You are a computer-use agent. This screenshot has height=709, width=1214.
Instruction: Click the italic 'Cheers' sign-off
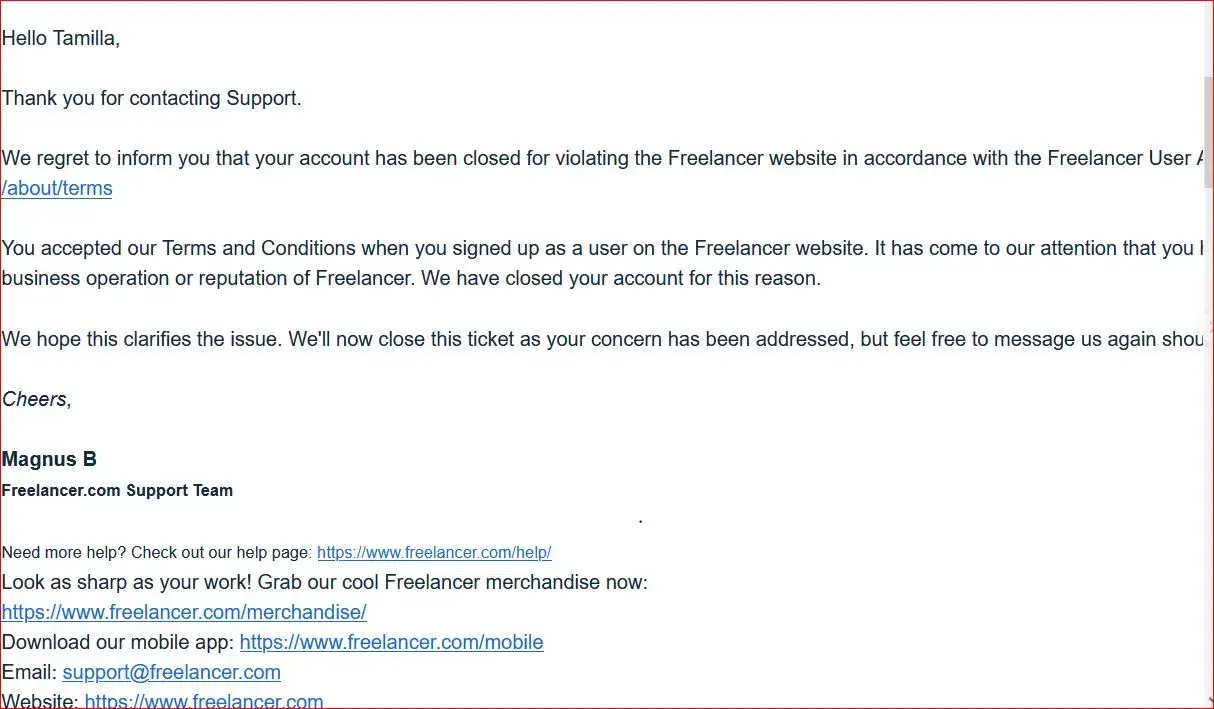click(34, 399)
